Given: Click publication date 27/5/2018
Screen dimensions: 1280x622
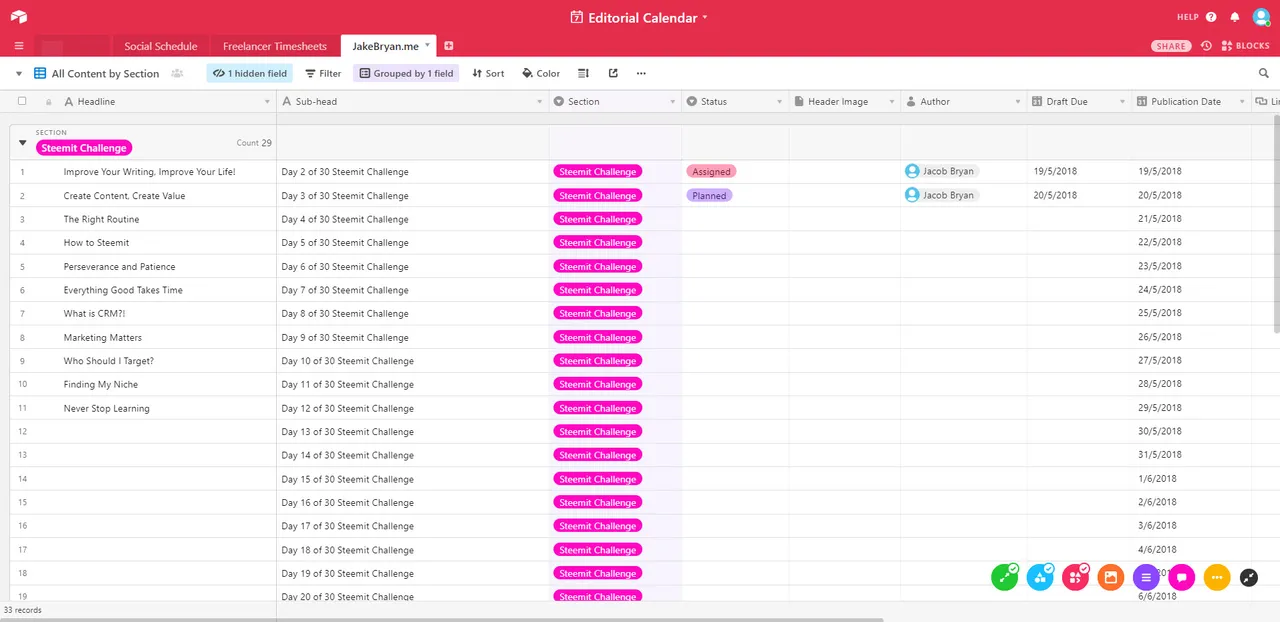Looking at the screenshot, I should click(x=1159, y=361).
